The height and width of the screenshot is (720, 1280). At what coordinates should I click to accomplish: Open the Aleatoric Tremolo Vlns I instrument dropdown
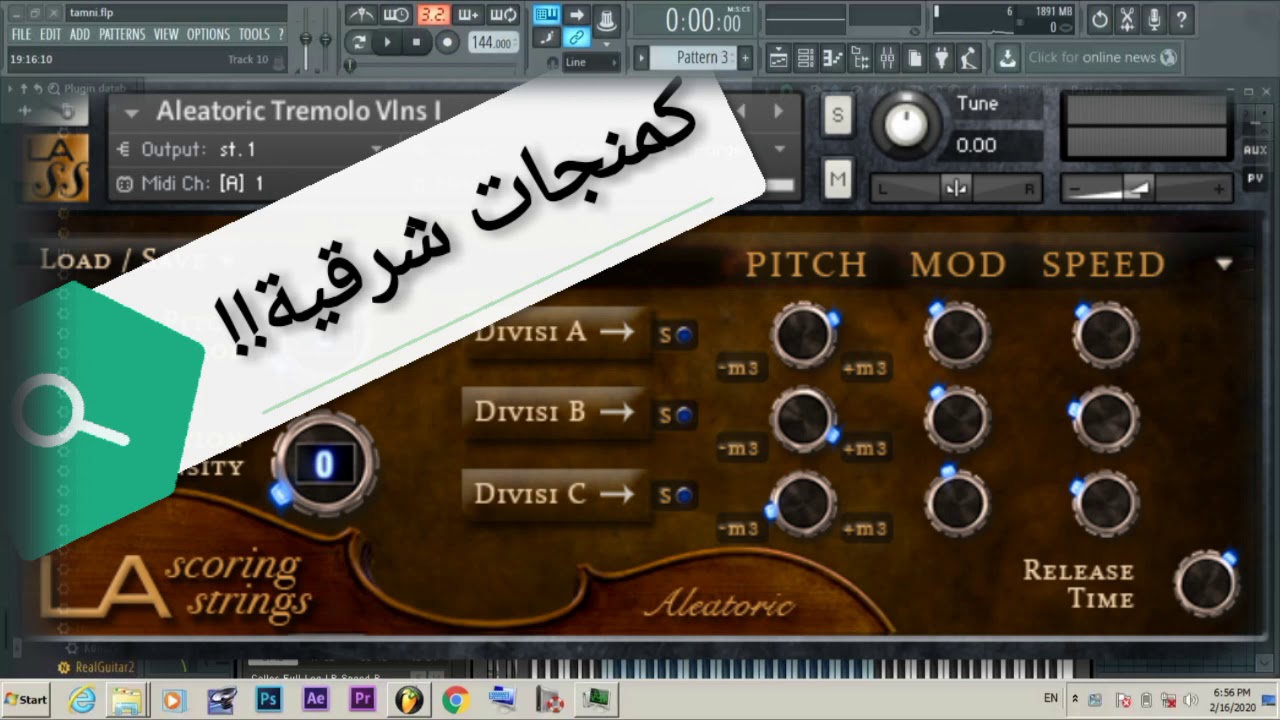(131, 112)
